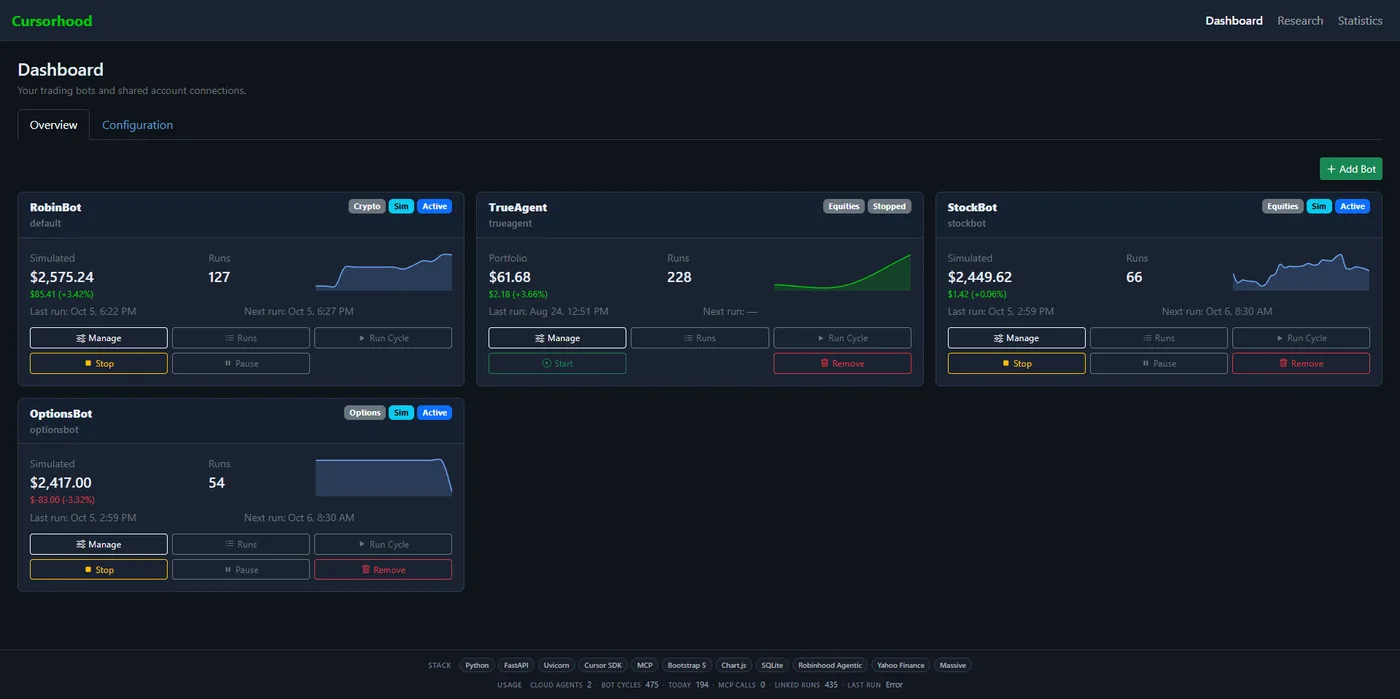Open the Research page
This screenshot has height=699, width=1400.
point(1300,20)
